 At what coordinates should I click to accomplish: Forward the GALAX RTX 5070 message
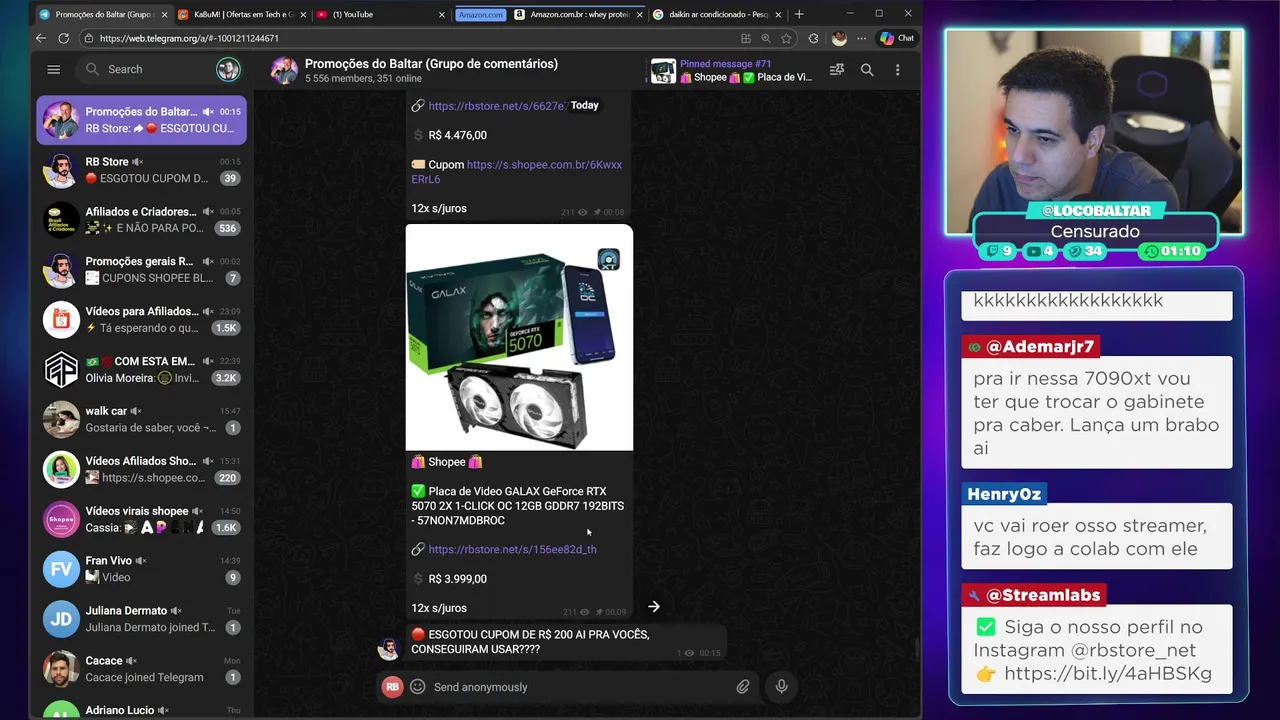tap(653, 606)
